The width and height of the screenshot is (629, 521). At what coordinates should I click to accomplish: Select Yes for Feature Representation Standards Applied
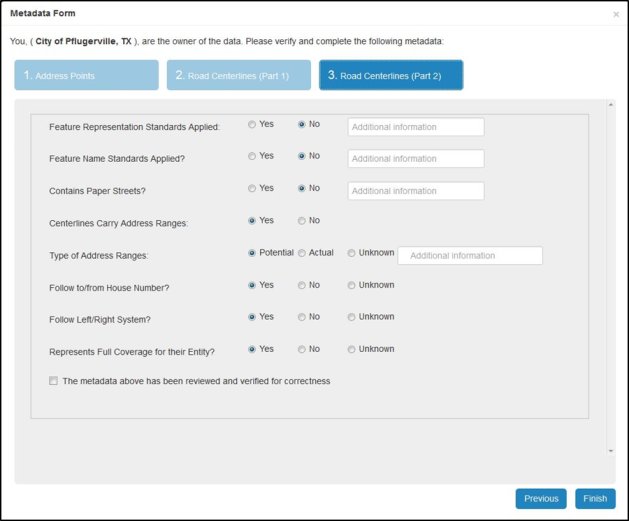[x=252, y=125]
